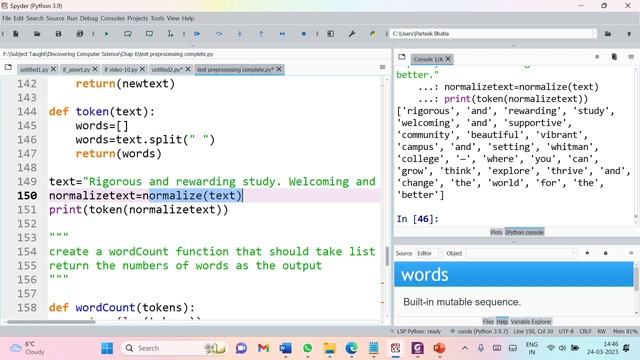Switch to the untitled1.py editor tab
The image size is (640, 360).
(x=34, y=70)
